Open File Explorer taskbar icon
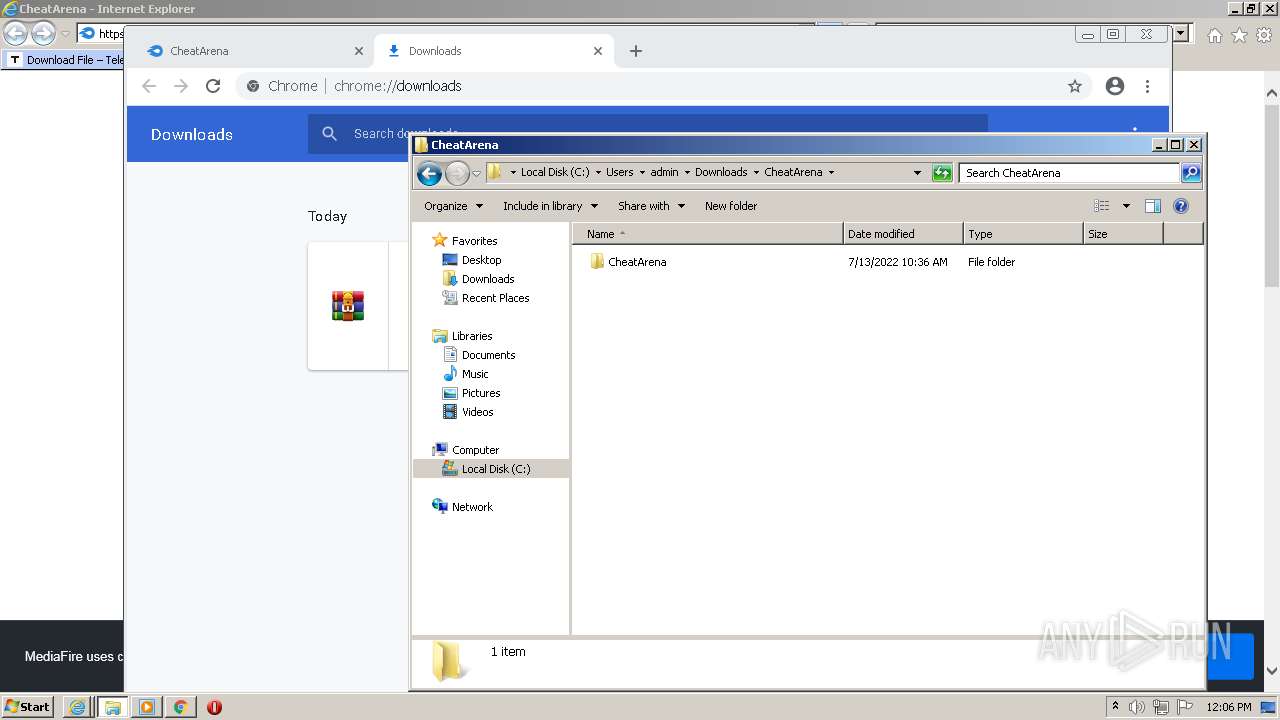Screen dimensions: 1280x720 (x=112, y=707)
